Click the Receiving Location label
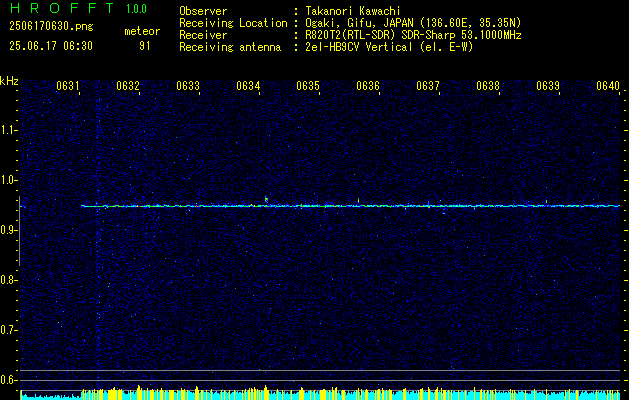This screenshot has width=629, height=400. click(x=233, y=23)
